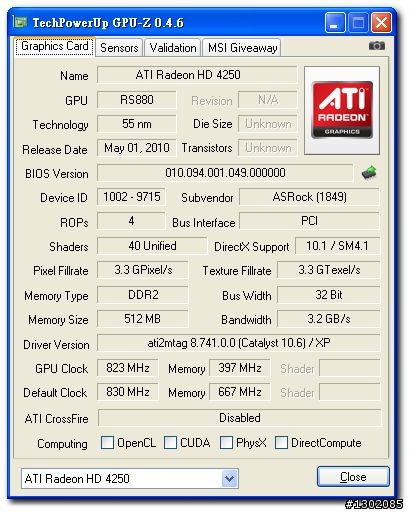
Task: Click Memory Size value 512 MB
Action: [143, 319]
